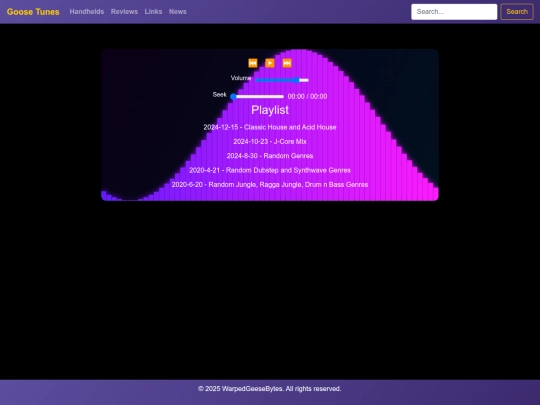Click the Playlist heading
Screen dimensions: 540x405
point(270,110)
